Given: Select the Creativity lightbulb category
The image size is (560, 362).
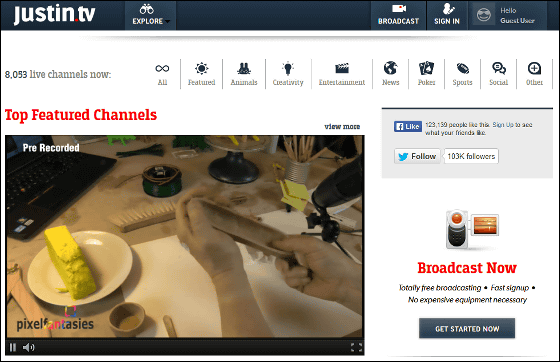Looking at the screenshot, I should [x=288, y=68].
